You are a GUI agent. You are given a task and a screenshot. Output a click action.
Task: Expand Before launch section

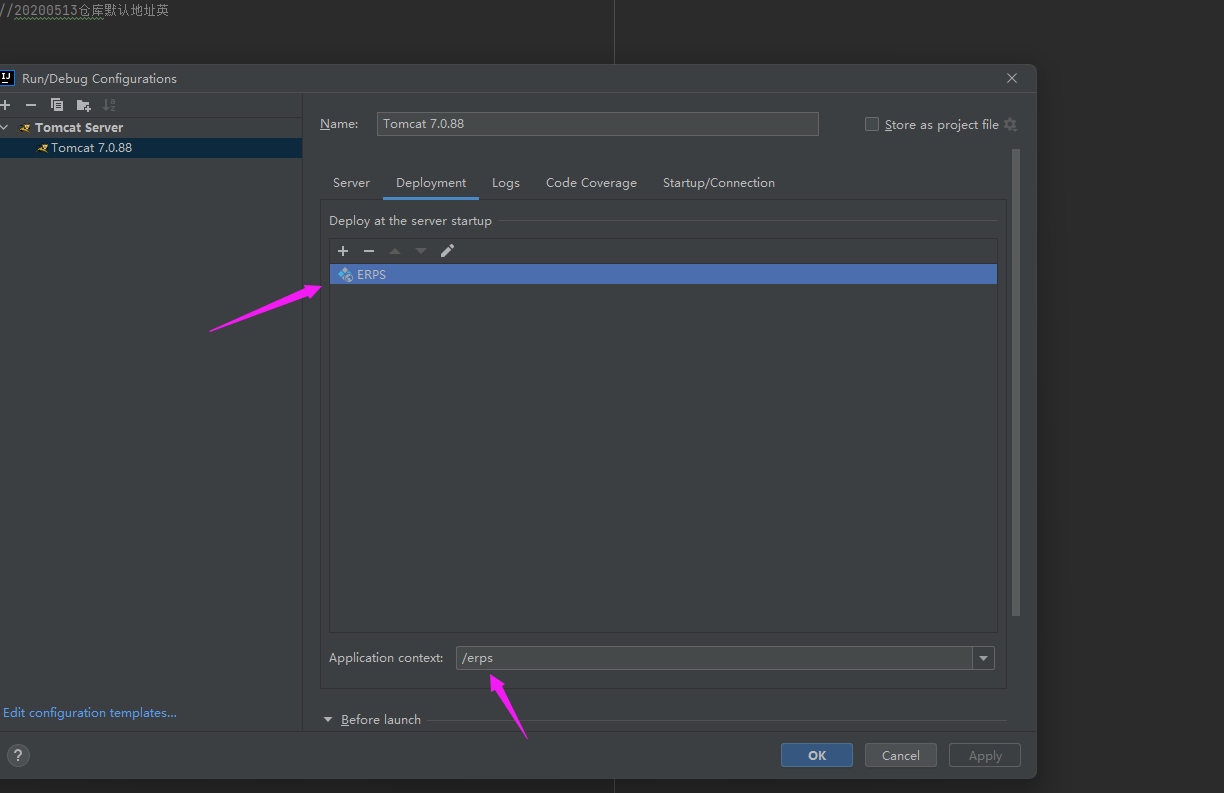(x=328, y=720)
